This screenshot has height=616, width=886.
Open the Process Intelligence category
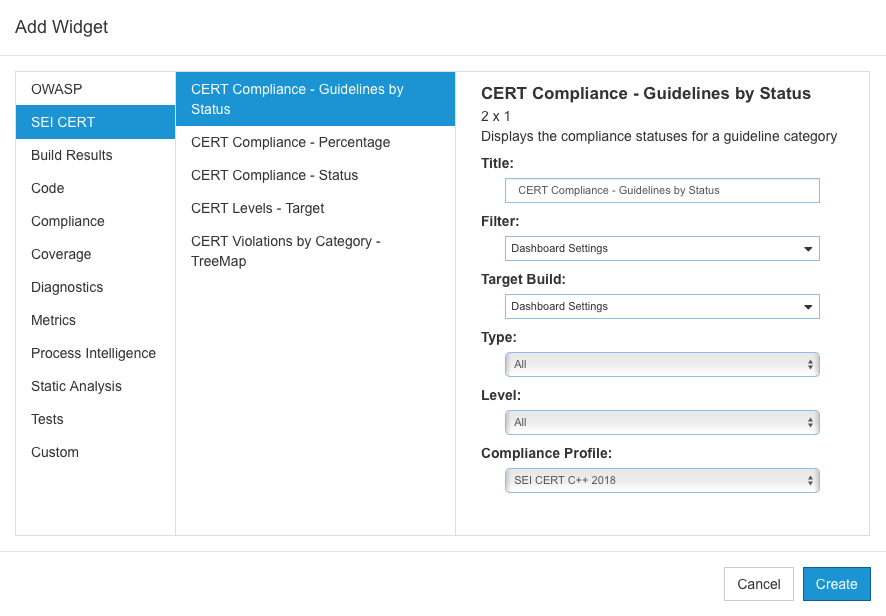(x=95, y=353)
